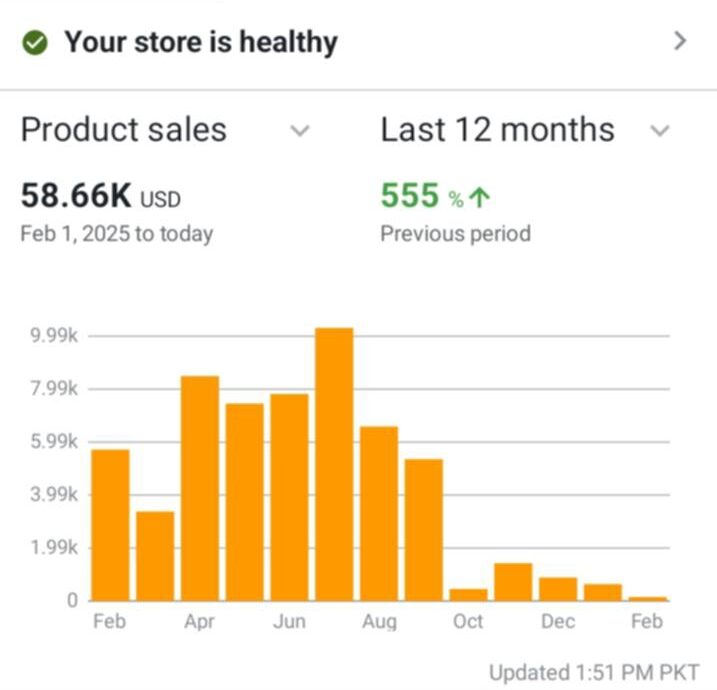The width and height of the screenshot is (717, 690).
Task: Select the tiny October sales bar
Action: (x=468, y=594)
